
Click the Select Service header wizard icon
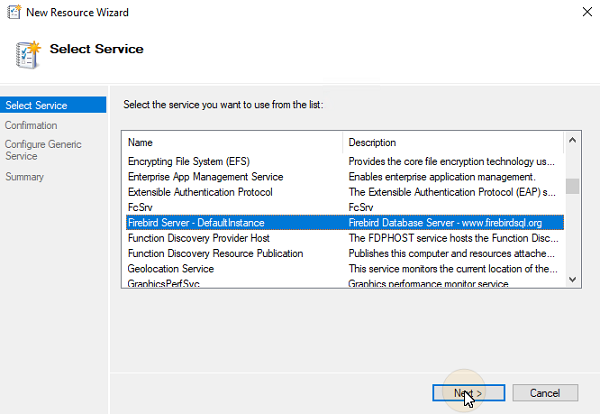[x=28, y=50]
